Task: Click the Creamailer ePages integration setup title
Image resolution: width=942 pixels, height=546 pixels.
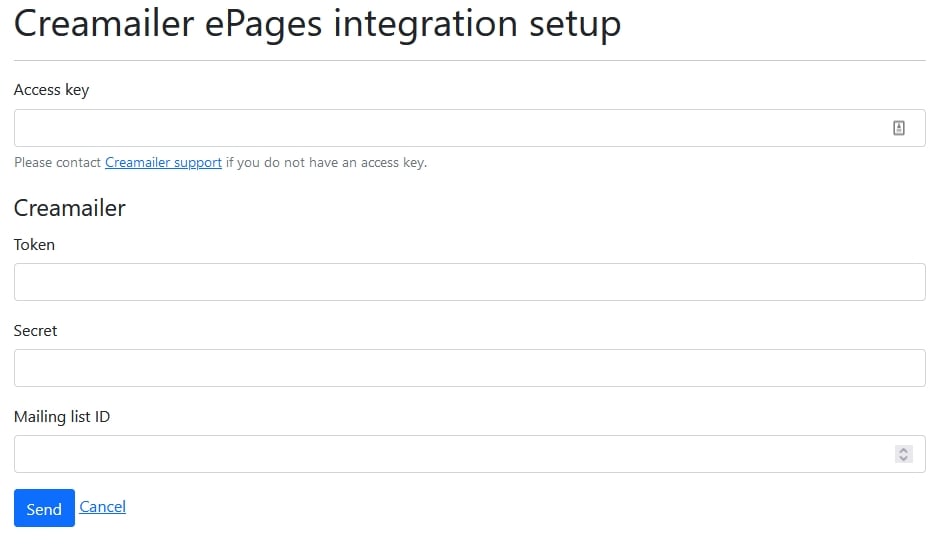Action: point(317,24)
